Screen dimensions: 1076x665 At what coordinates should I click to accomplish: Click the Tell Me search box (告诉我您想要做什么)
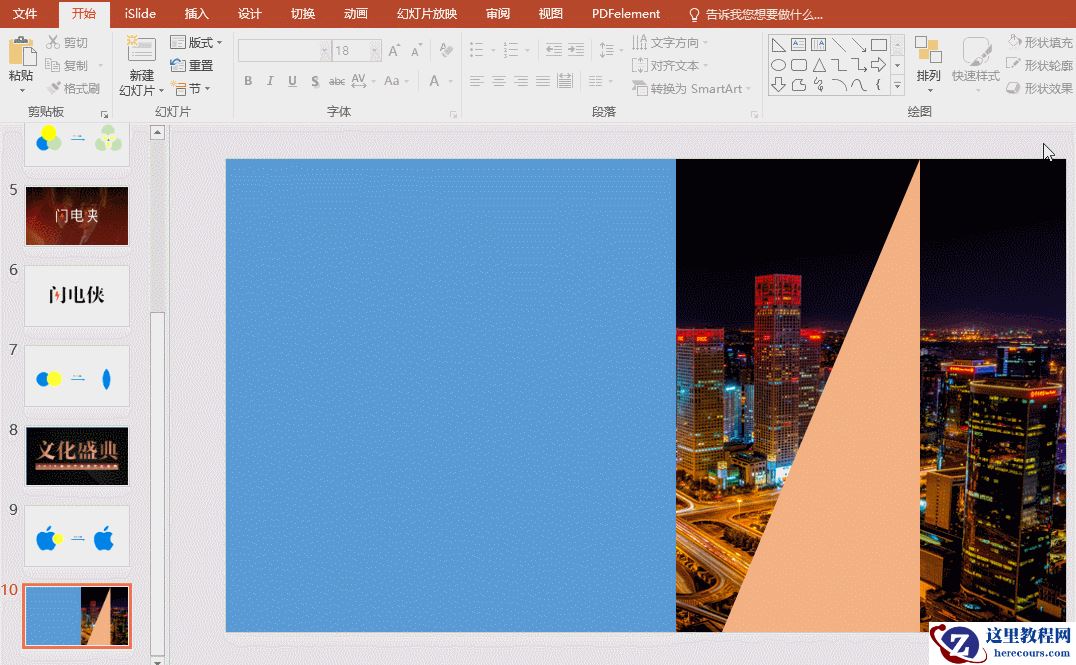click(x=756, y=14)
